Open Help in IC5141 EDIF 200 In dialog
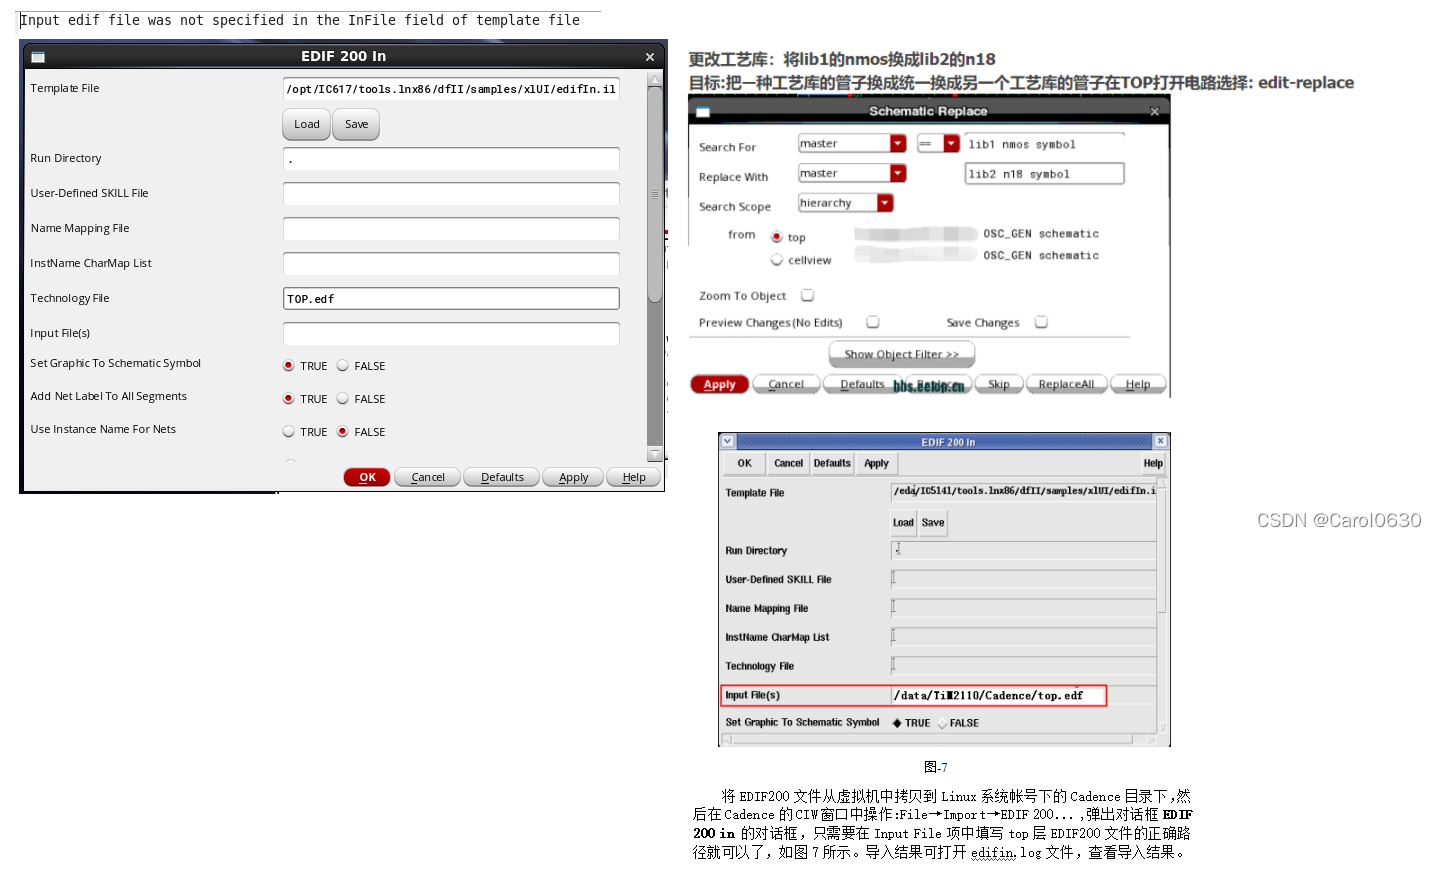 1153,463
